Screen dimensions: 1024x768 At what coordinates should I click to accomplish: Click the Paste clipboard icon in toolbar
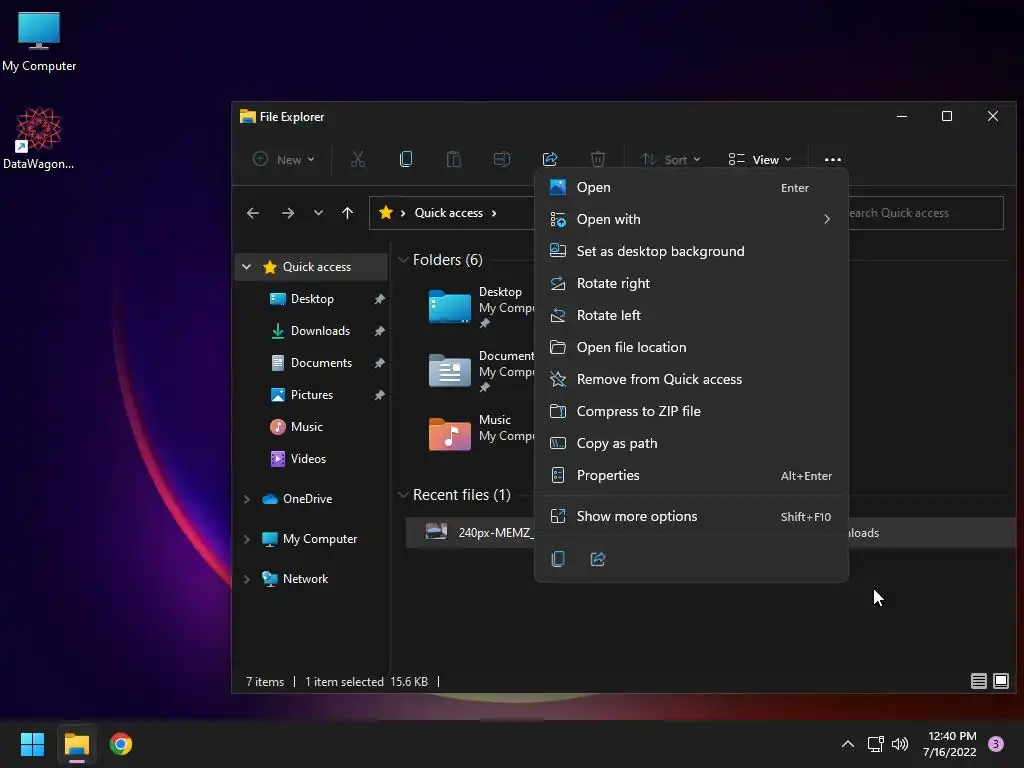pyautogui.click(x=453, y=159)
